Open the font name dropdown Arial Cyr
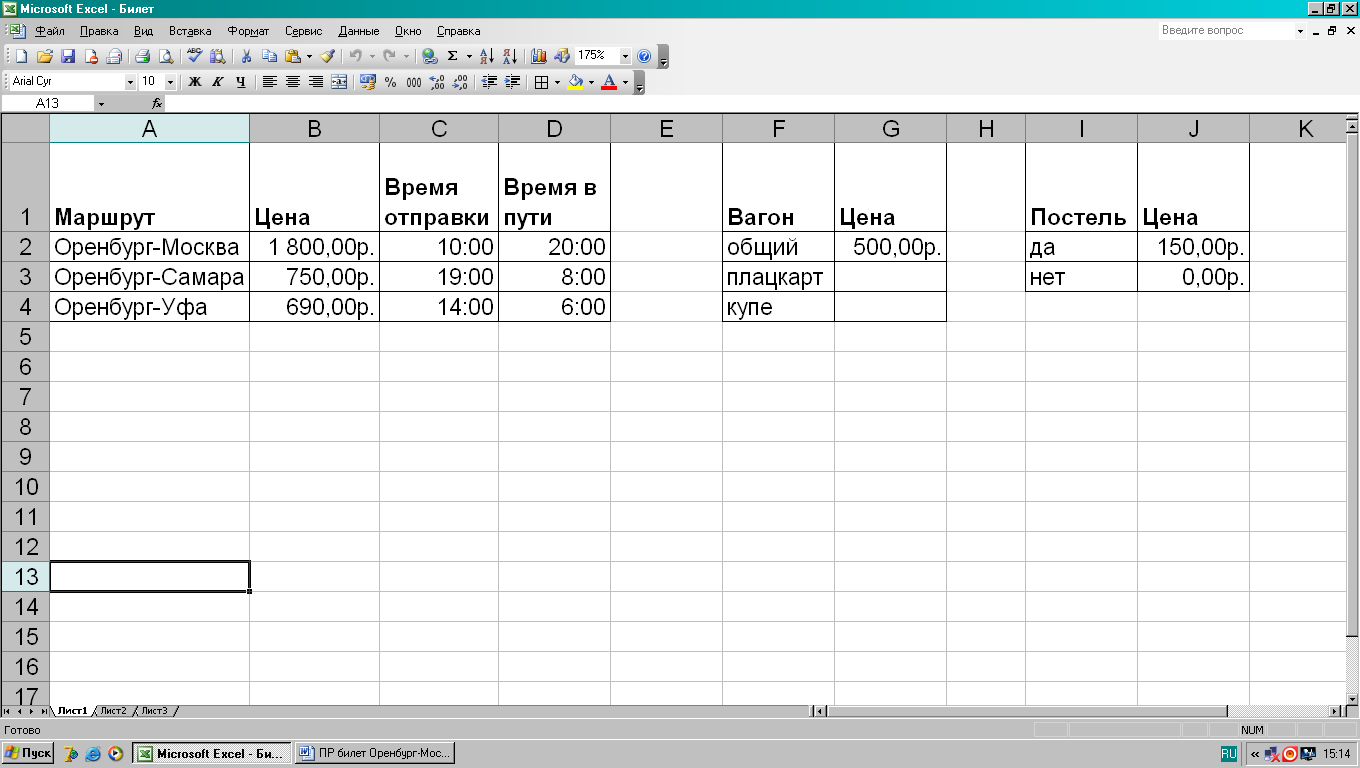1360x768 pixels. click(x=130, y=82)
